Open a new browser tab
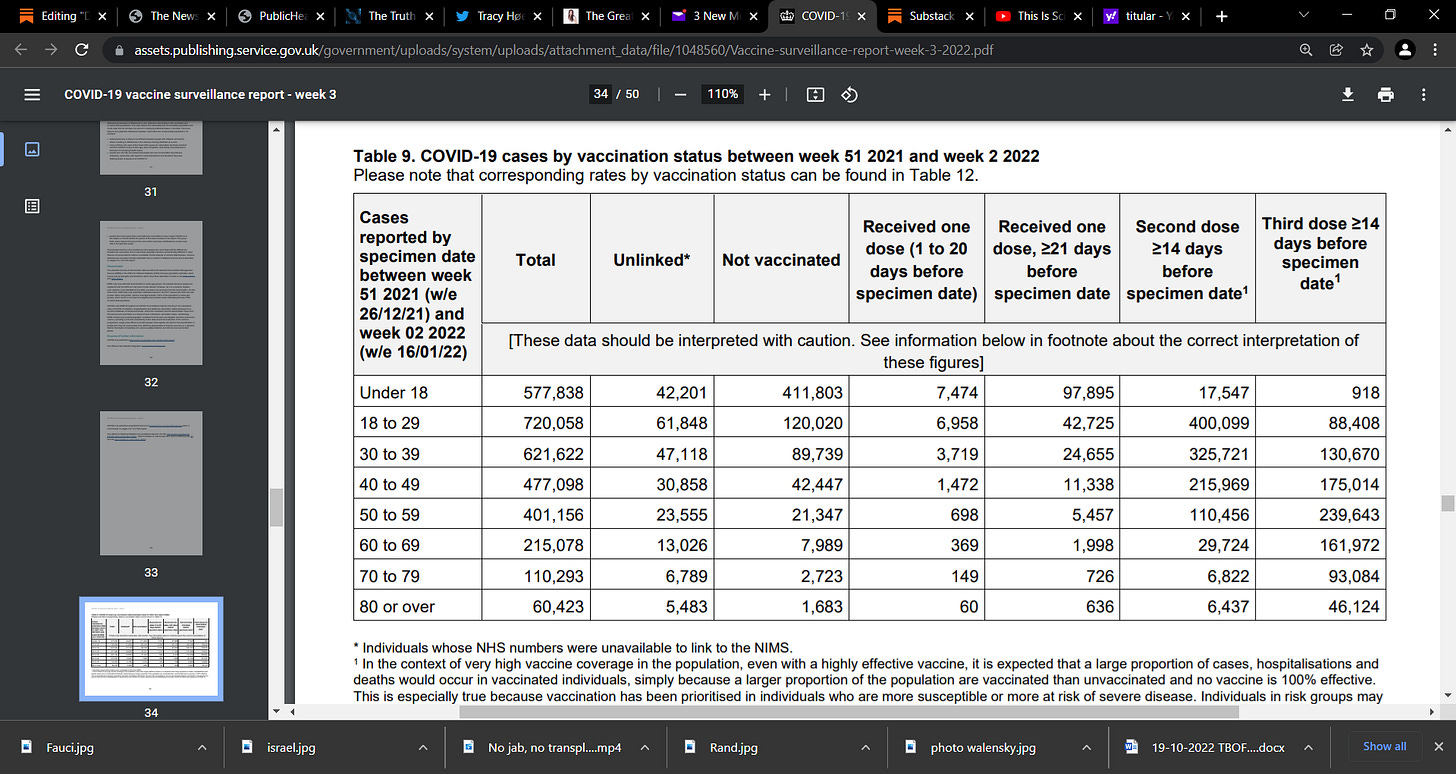 pyautogui.click(x=1221, y=16)
